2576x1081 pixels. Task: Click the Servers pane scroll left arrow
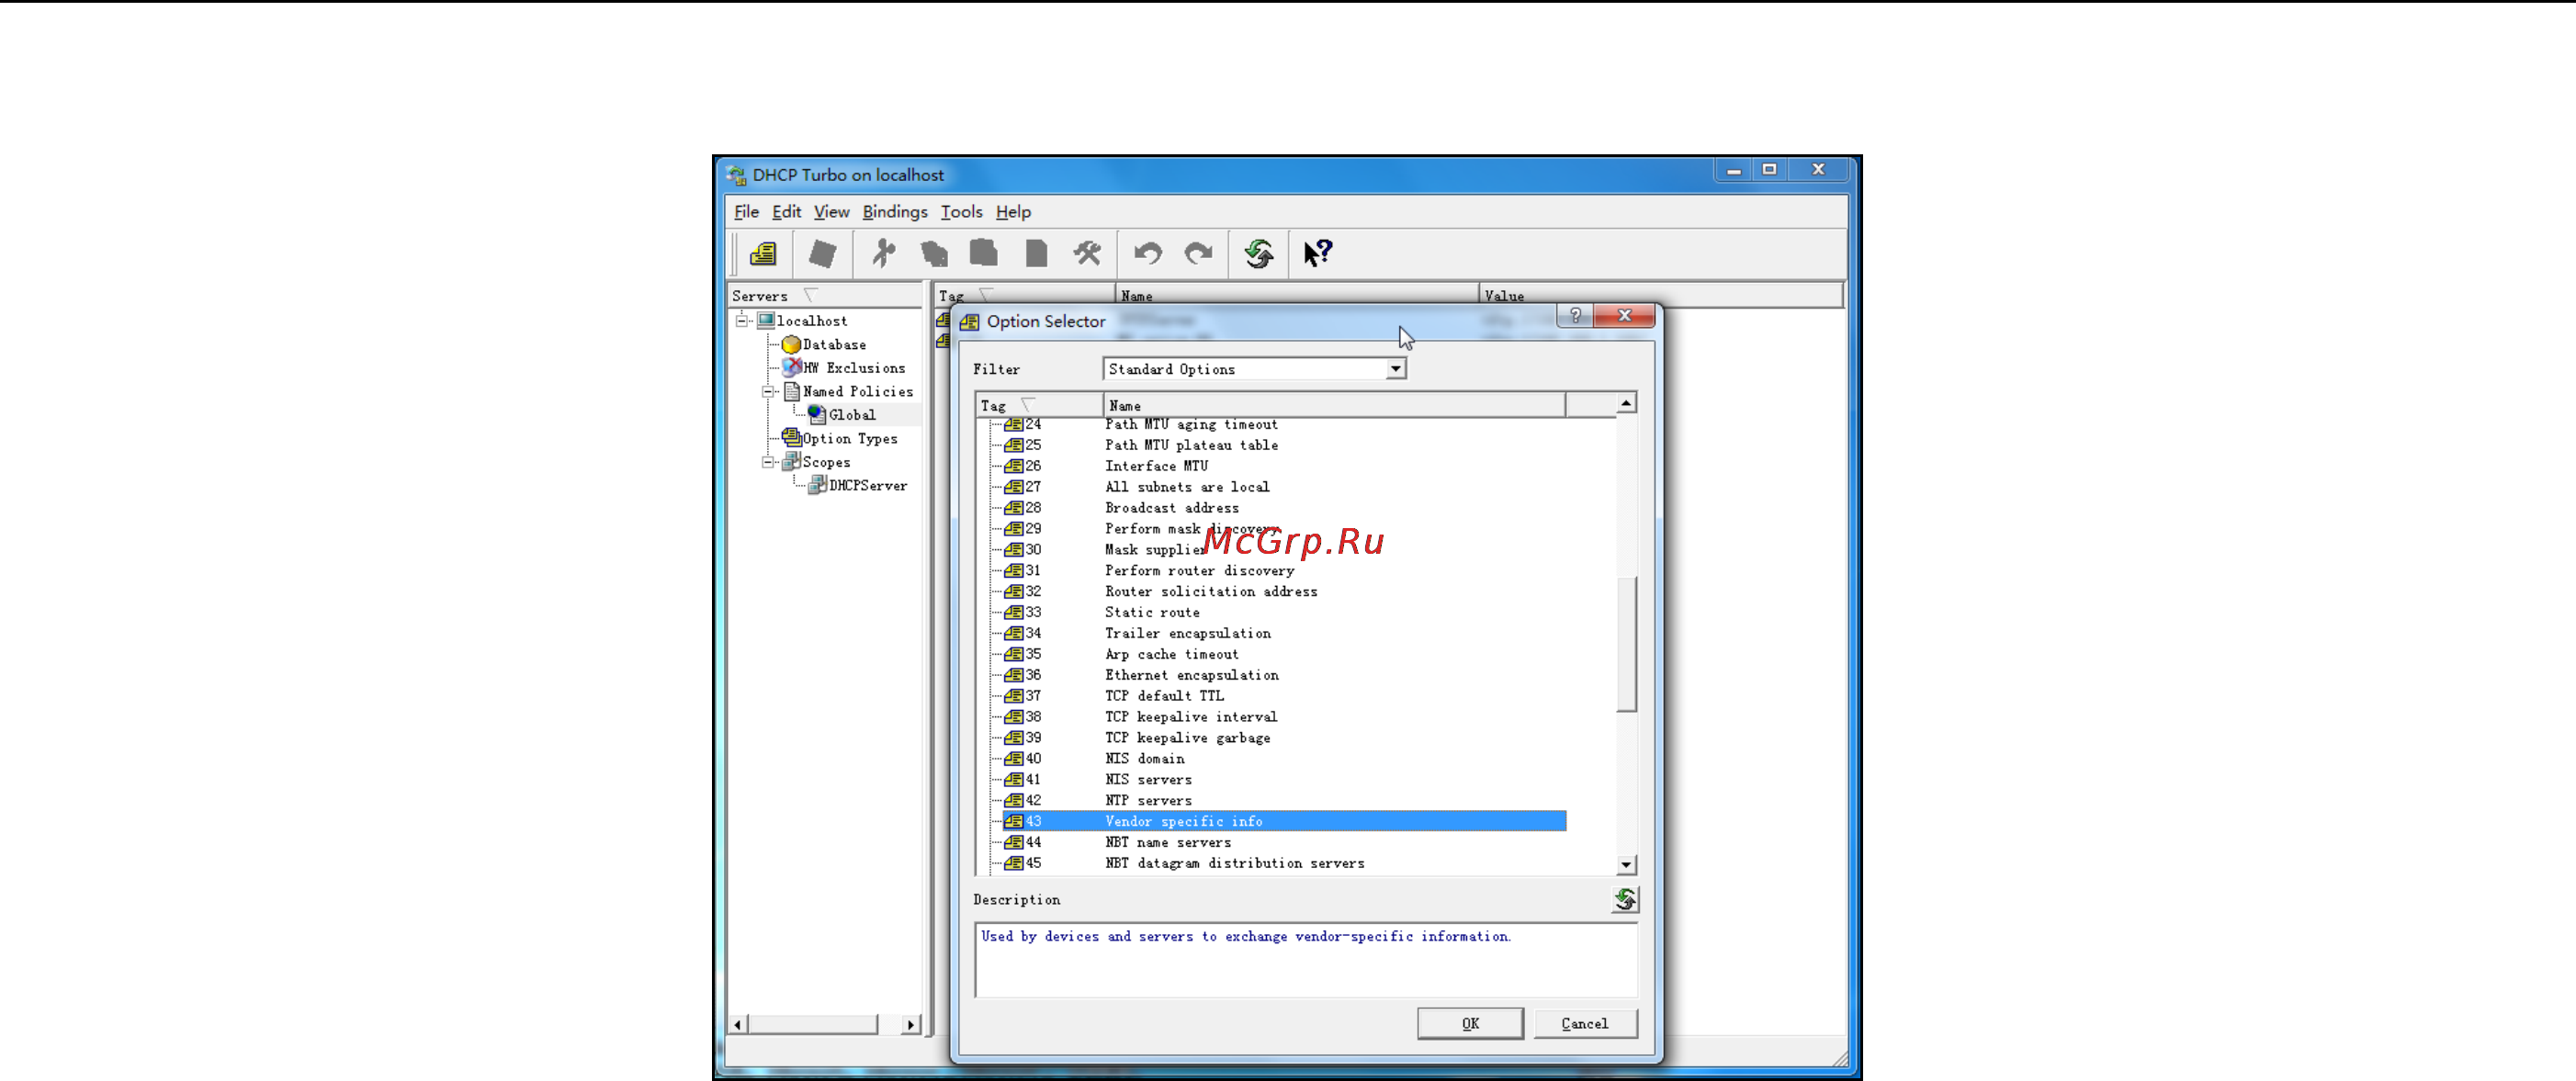tap(738, 1024)
